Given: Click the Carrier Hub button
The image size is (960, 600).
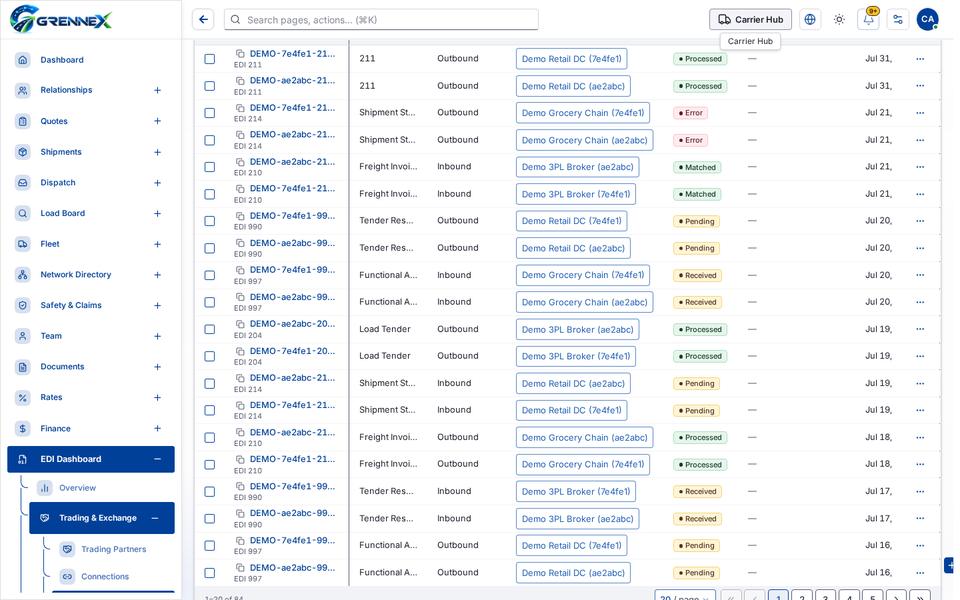Looking at the screenshot, I should pos(750,20).
